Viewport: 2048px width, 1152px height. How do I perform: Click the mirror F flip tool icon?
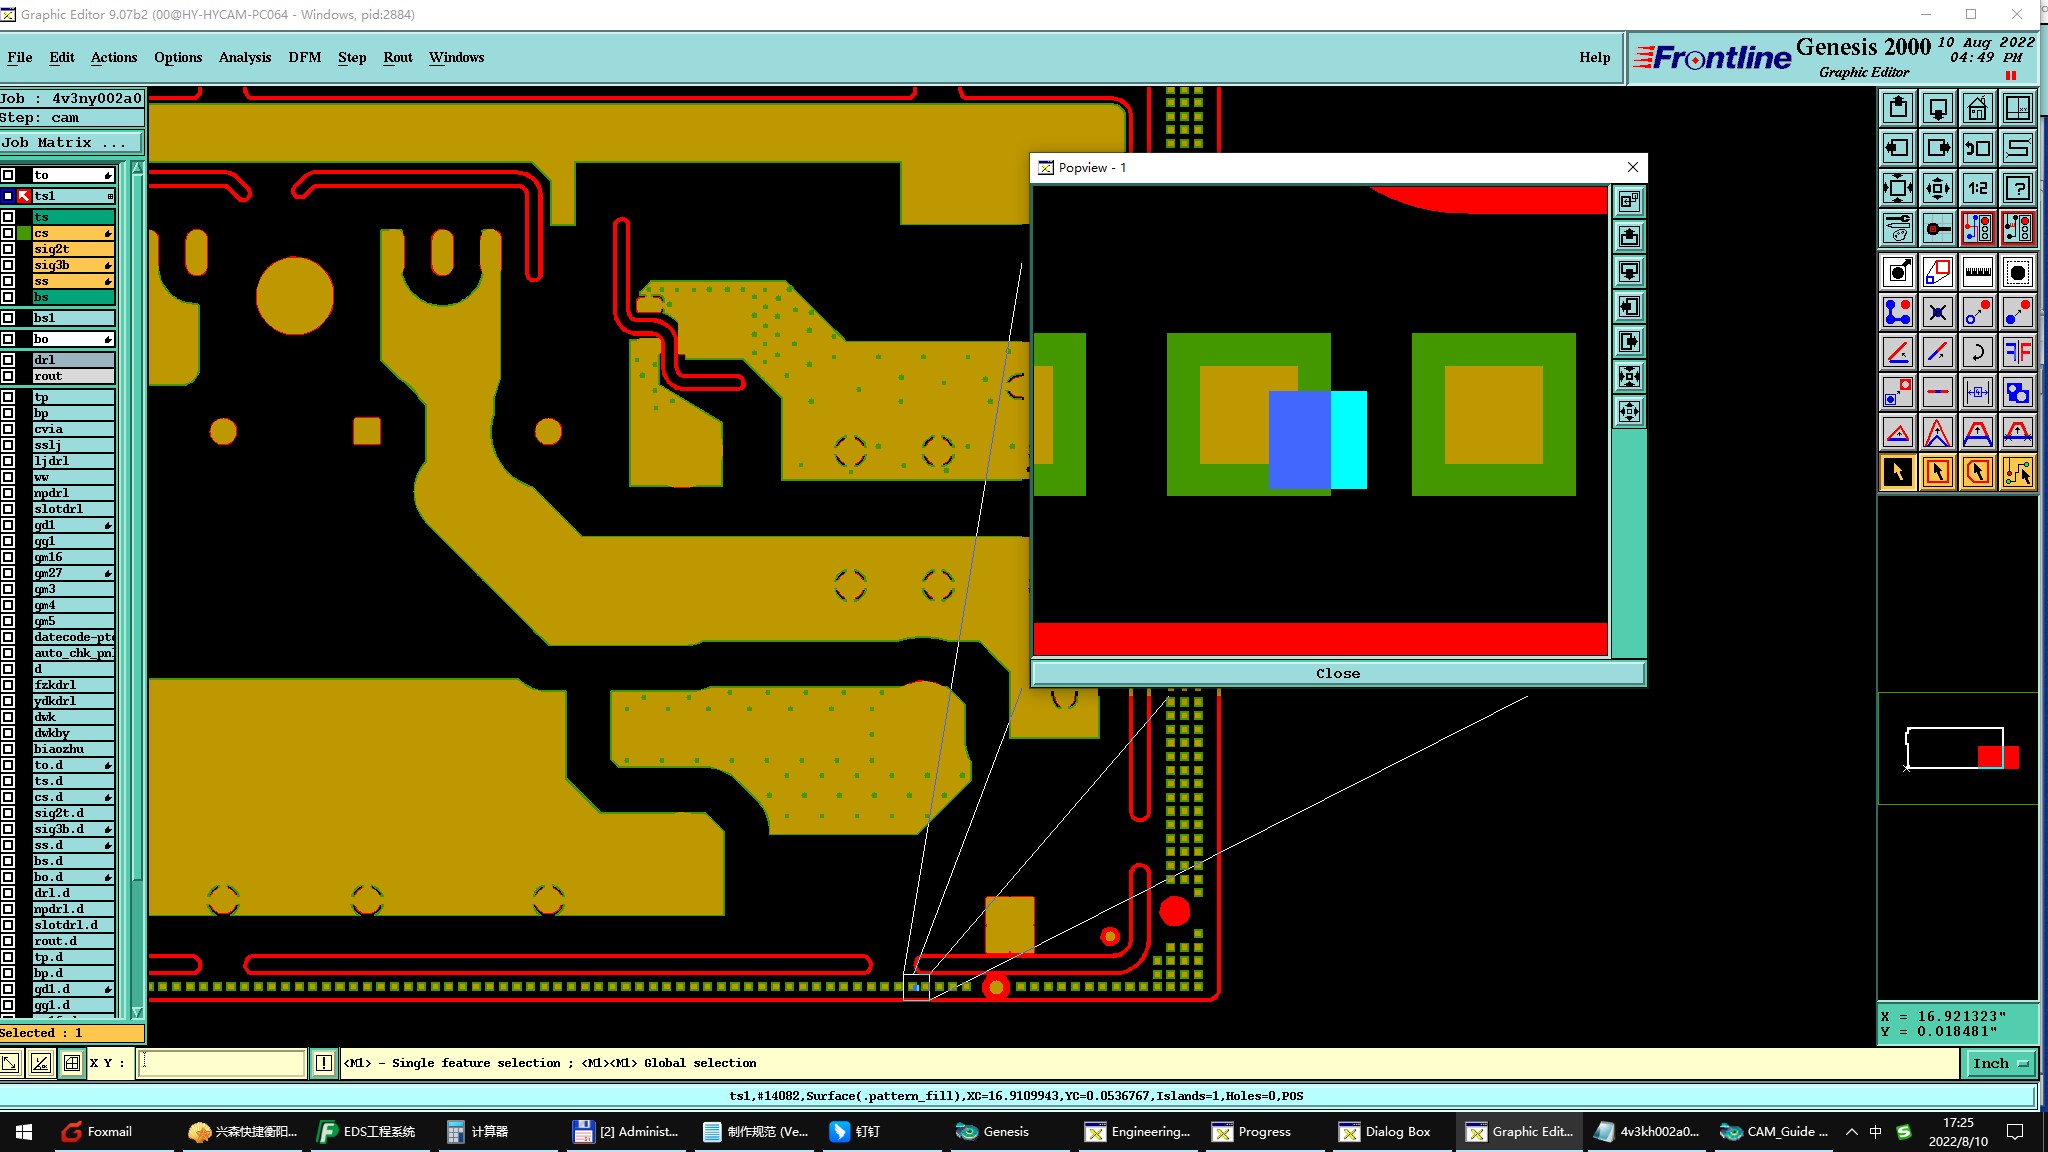pyautogui.click(x=2017, y=352)
